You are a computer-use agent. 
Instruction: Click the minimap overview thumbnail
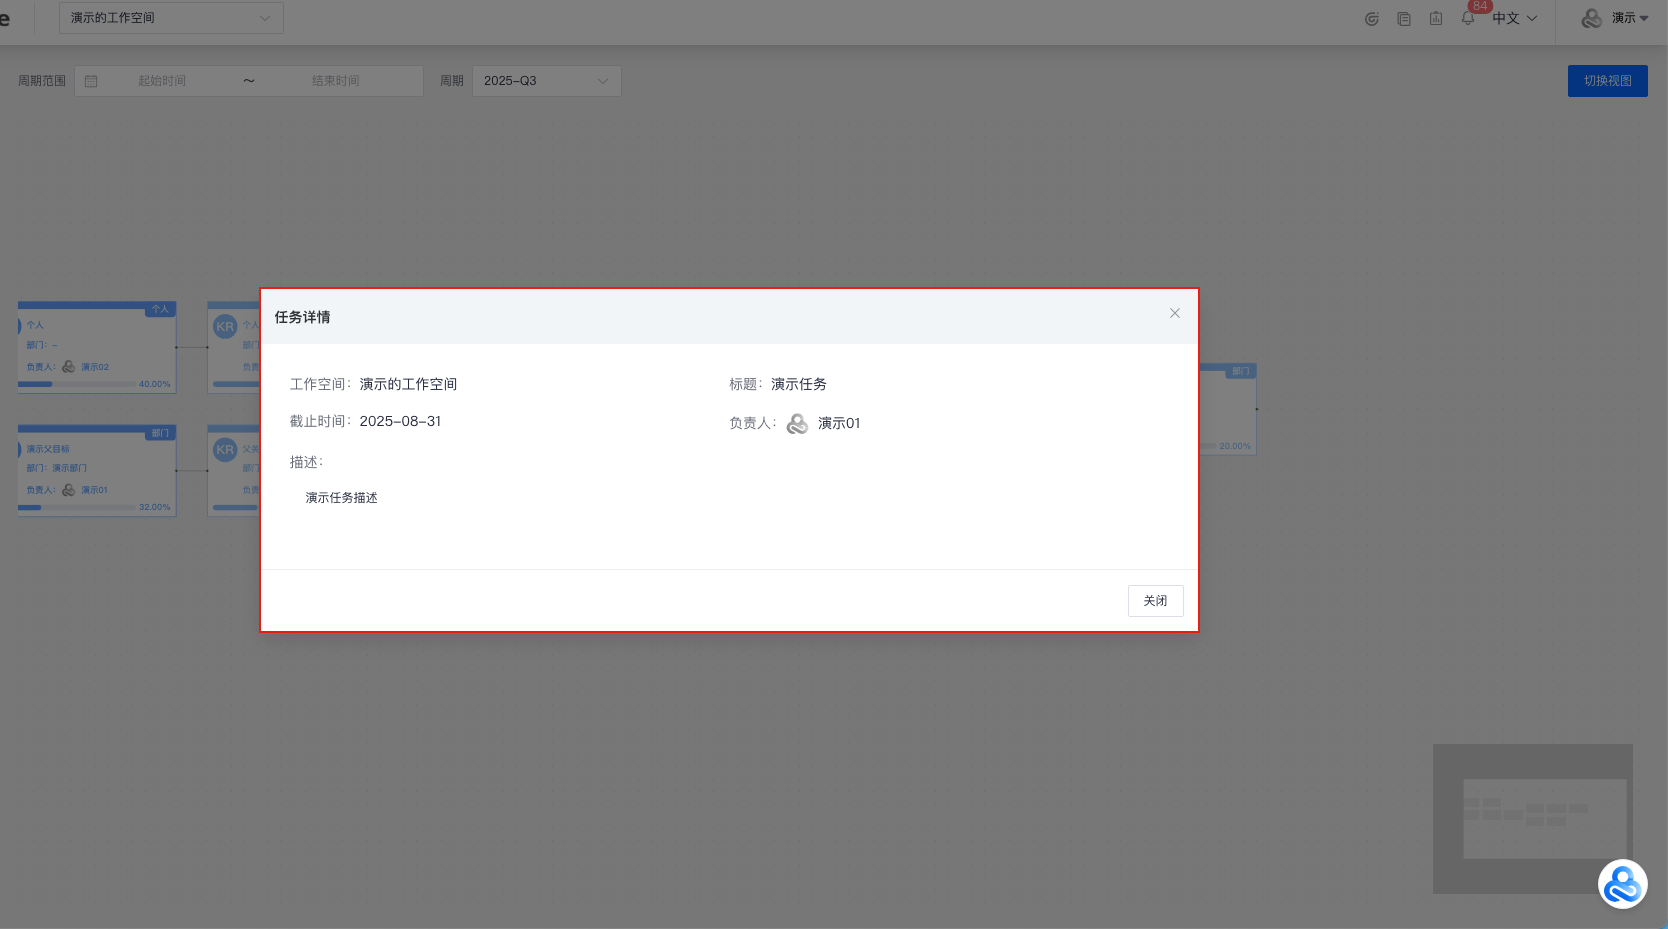point(1532,818)
